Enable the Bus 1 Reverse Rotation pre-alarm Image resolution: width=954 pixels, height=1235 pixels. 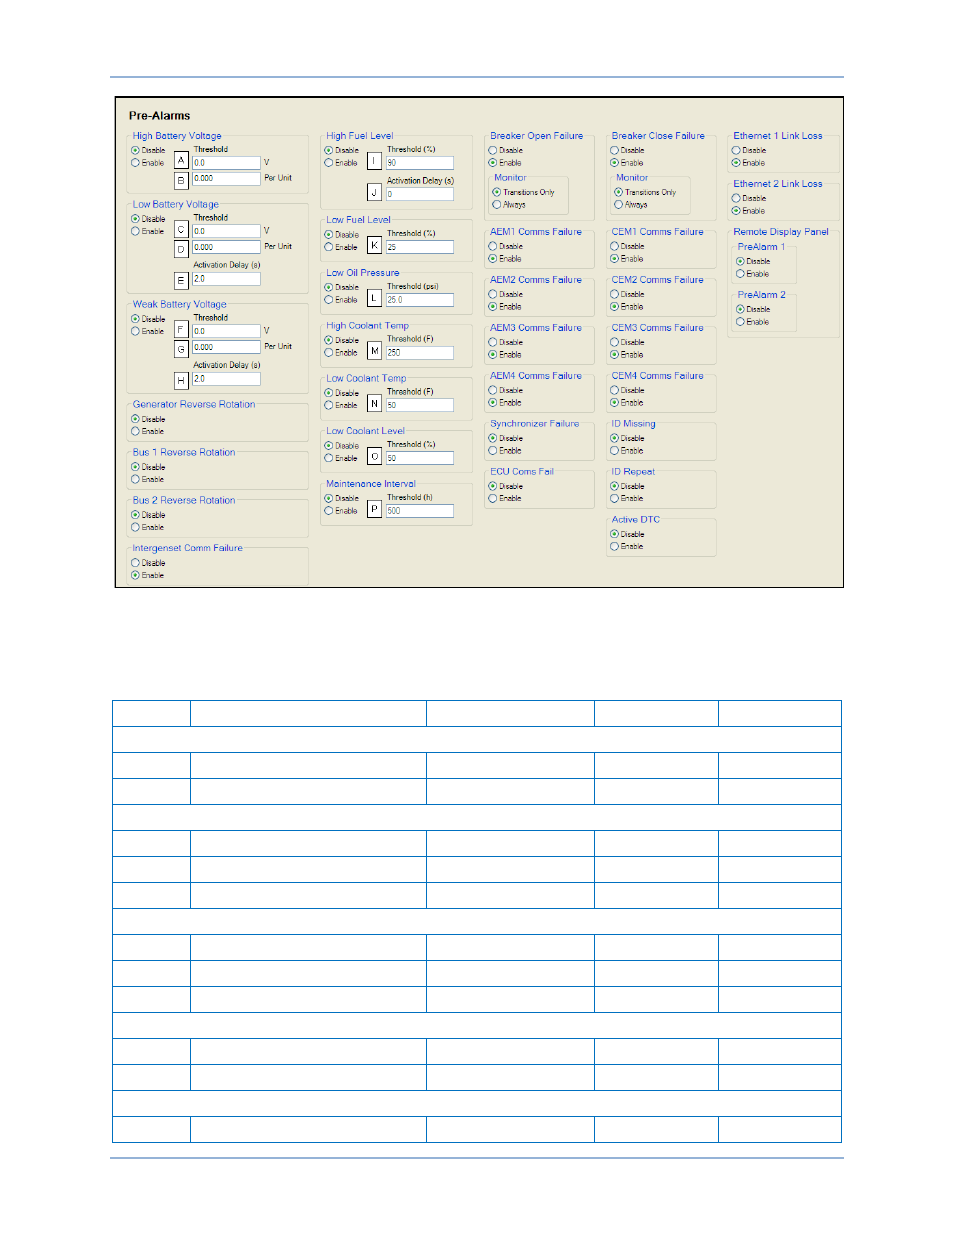pyautogui.click(x=135, y=479)
